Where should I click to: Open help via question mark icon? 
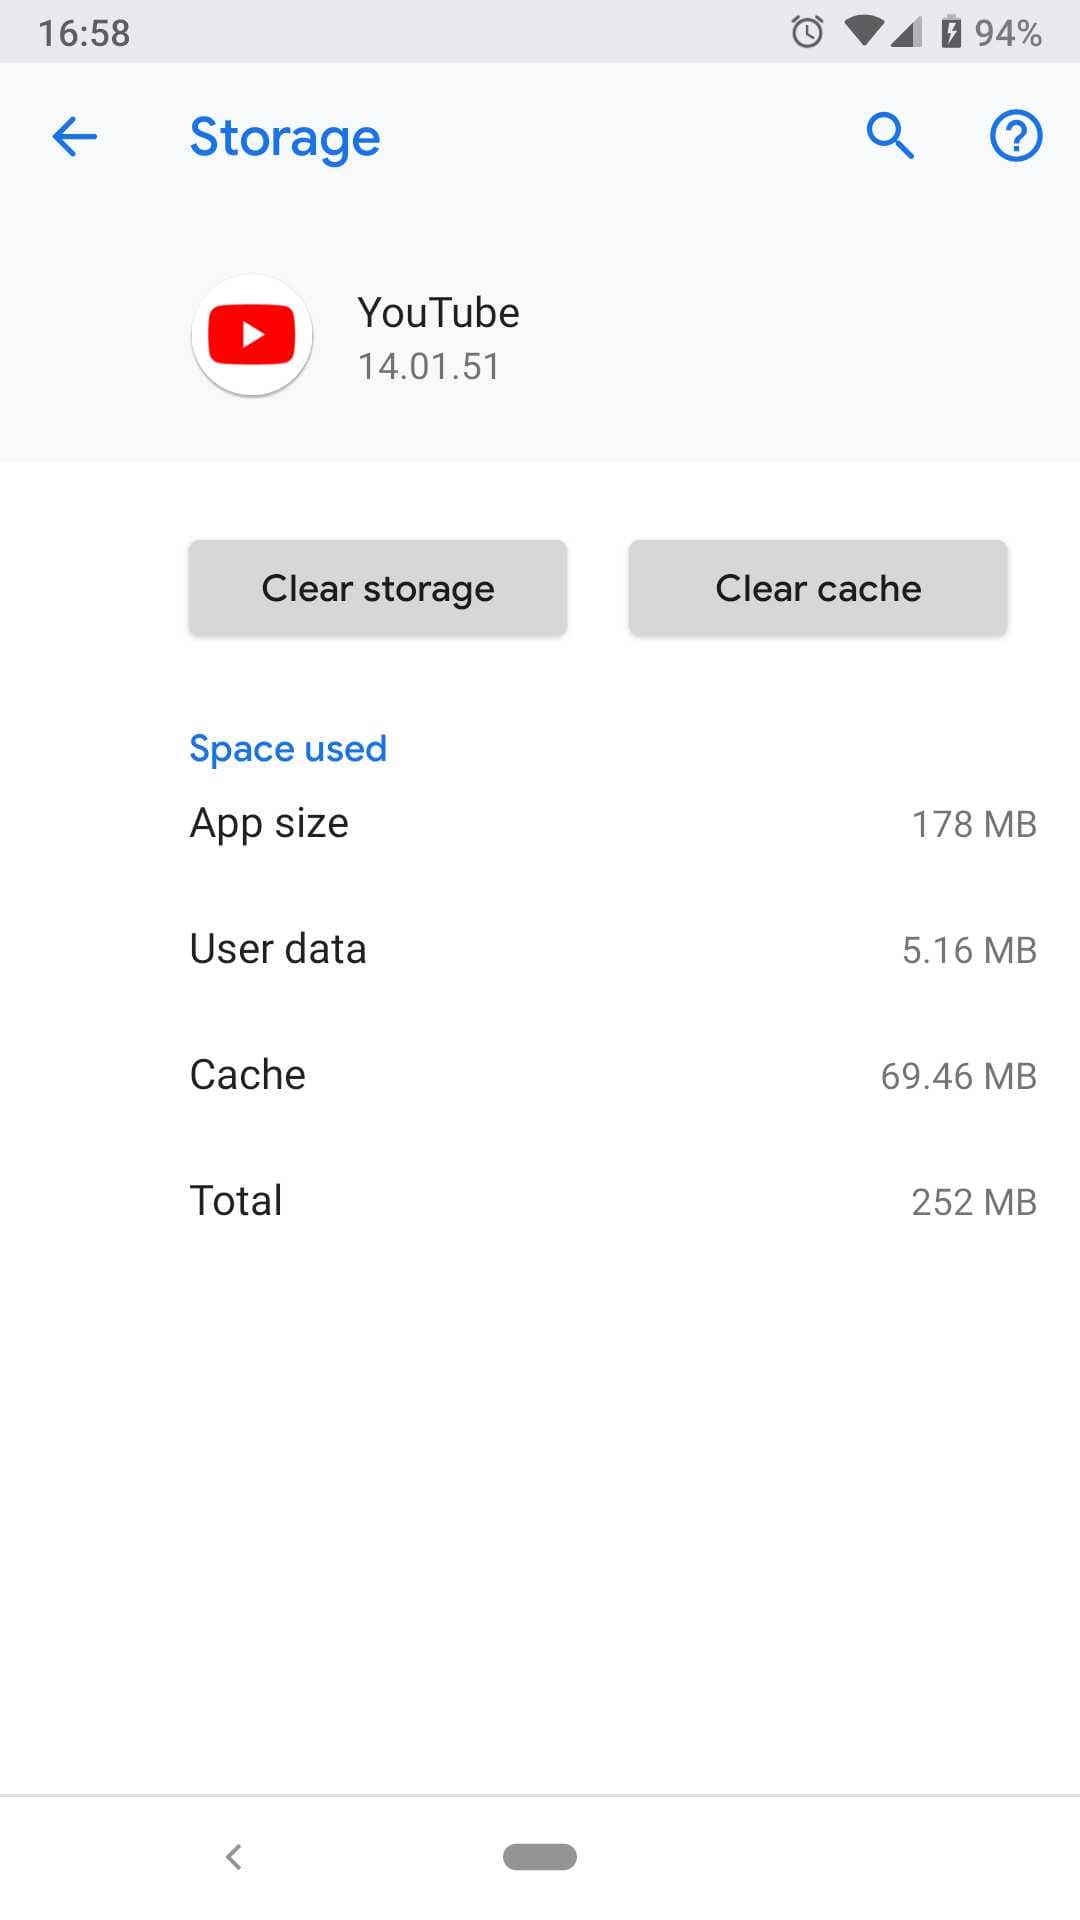pos(1015,136)
